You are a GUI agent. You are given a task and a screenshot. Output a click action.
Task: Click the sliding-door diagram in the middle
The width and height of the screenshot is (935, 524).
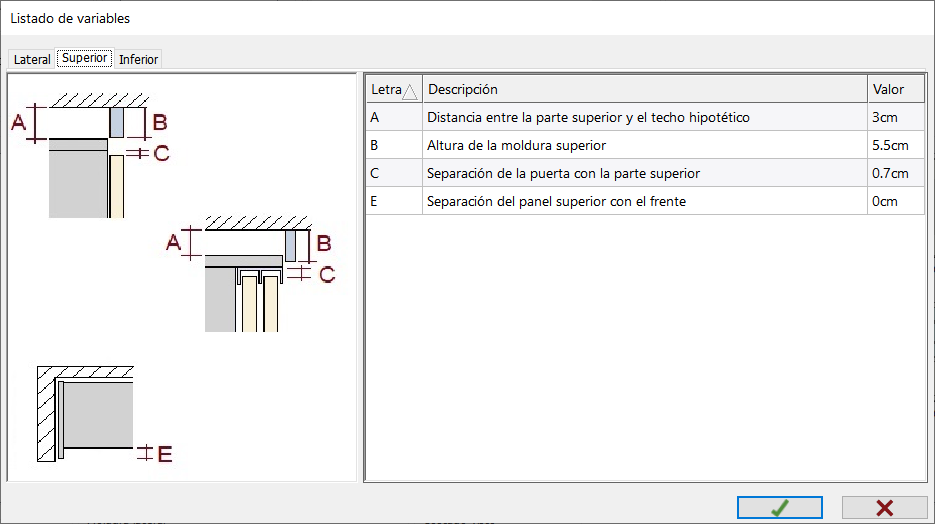[x=251, y=274]
